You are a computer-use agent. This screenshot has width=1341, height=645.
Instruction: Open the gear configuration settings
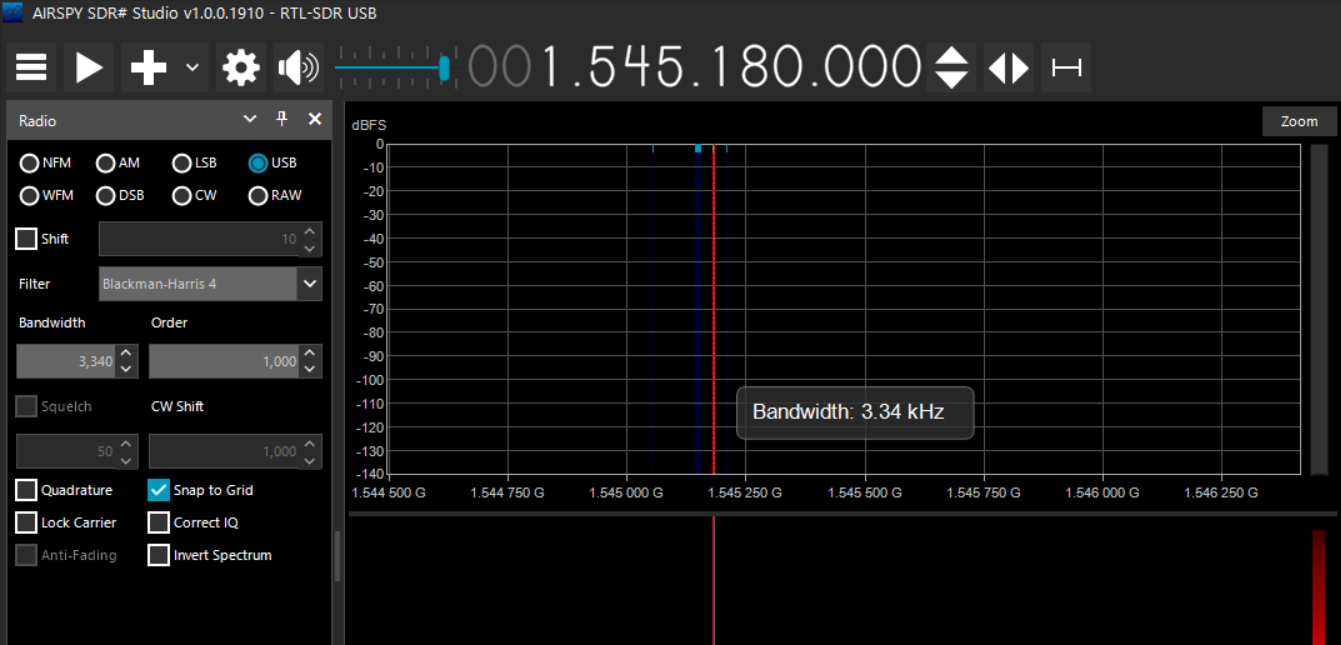point(241,68)
